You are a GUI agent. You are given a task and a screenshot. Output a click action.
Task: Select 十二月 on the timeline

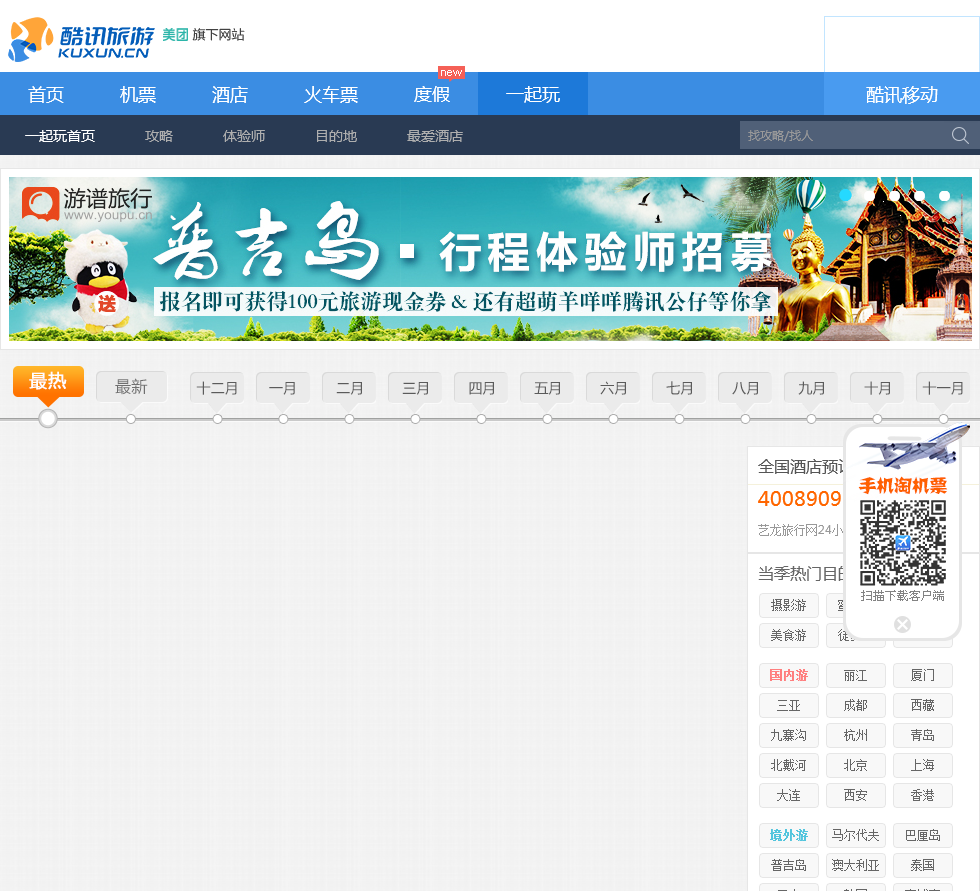[x=217, y=388]
